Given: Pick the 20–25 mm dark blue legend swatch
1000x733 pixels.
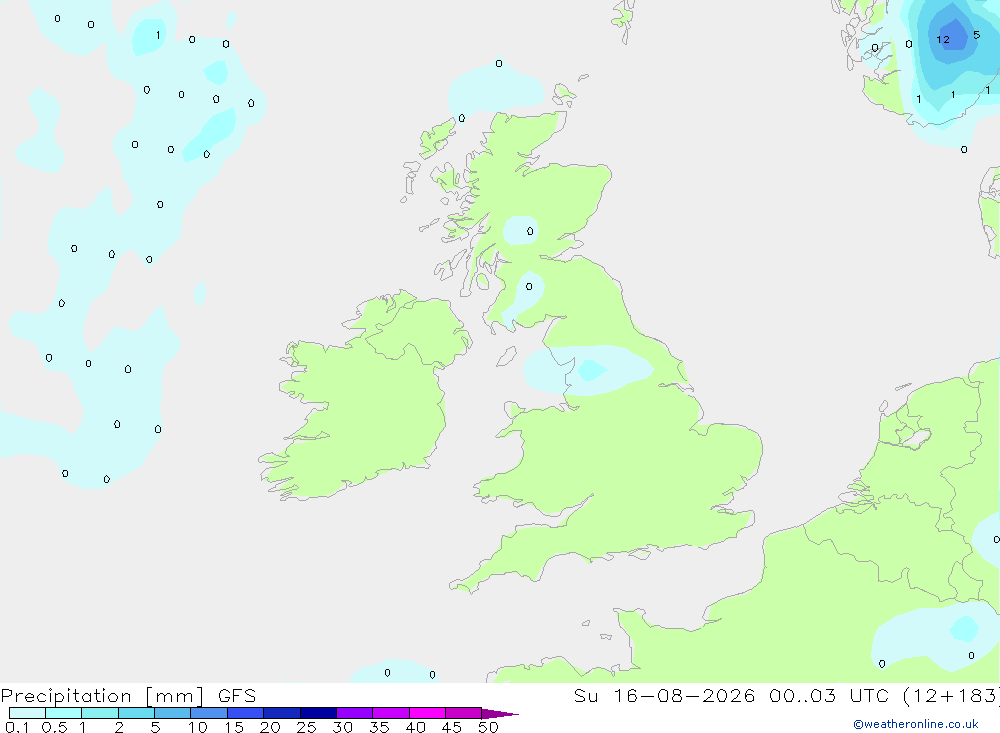Looking at the screenshot, I should tap(281, 713).
